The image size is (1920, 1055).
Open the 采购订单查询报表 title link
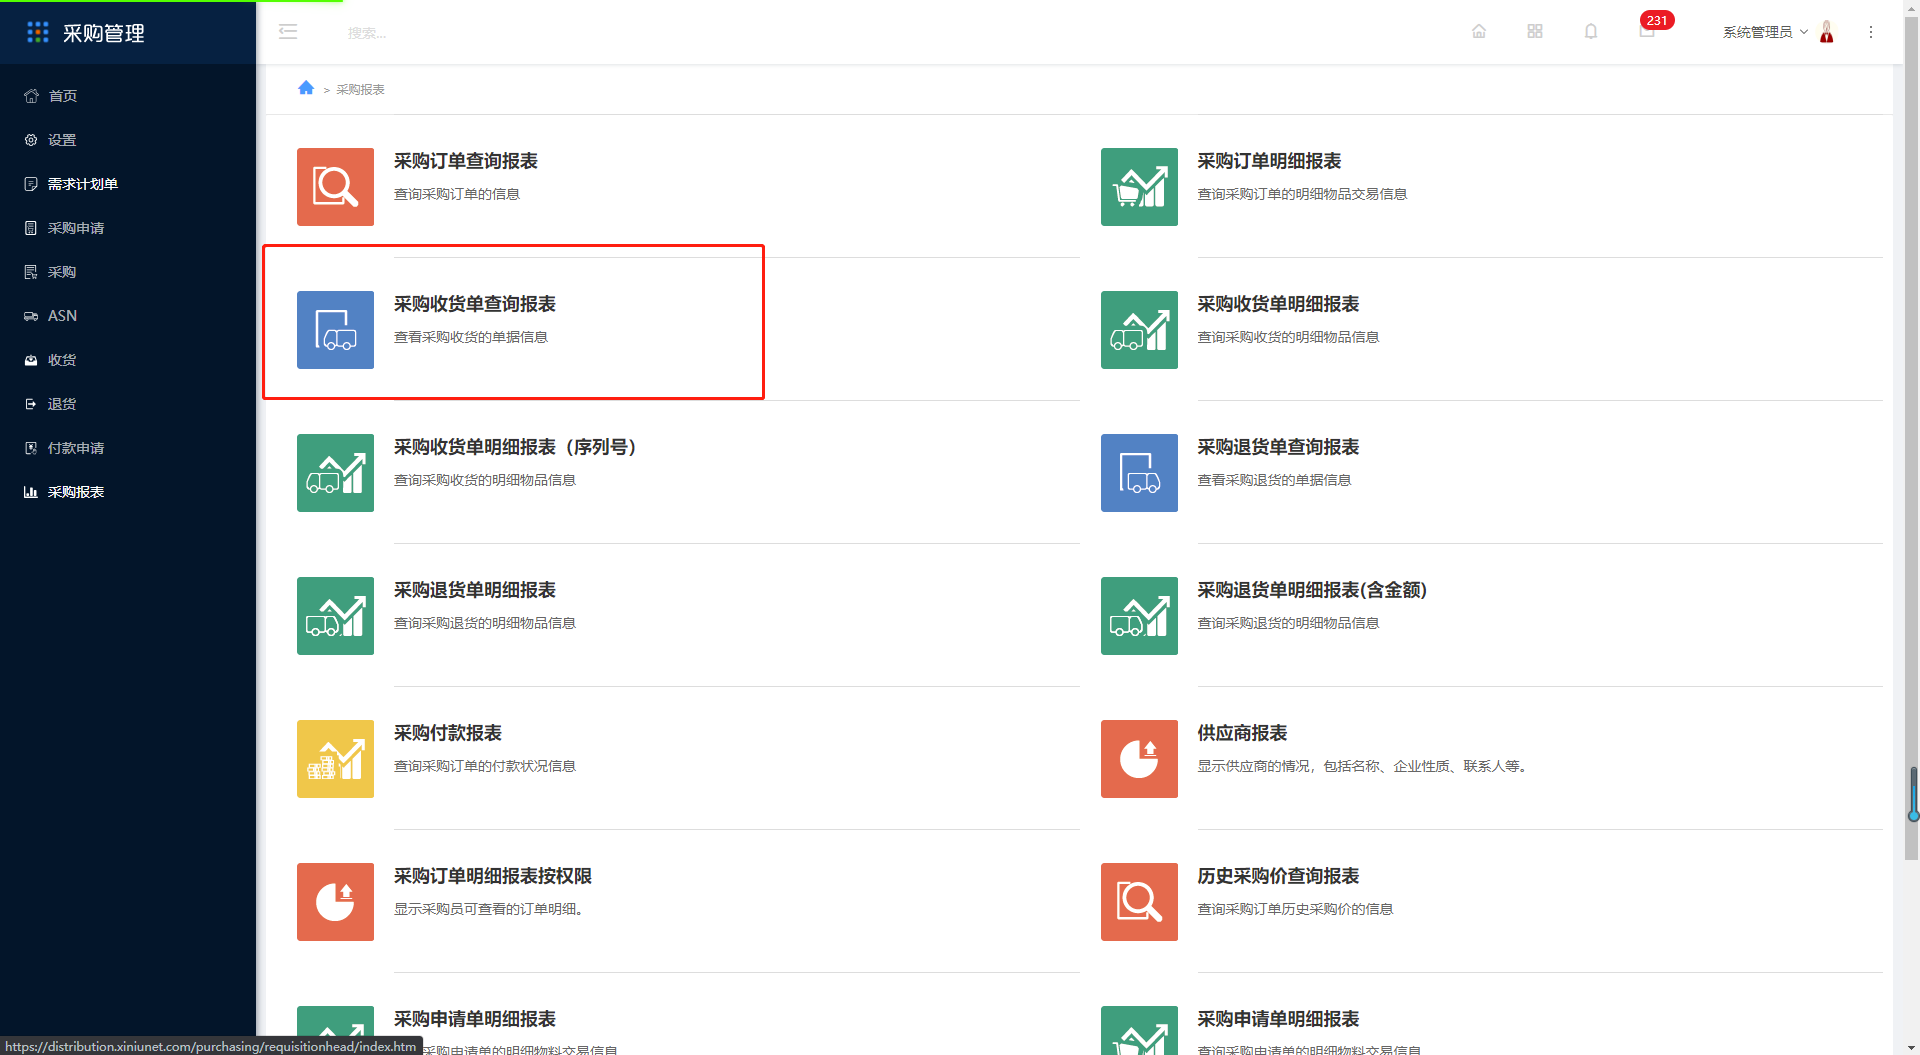[x=465, y=161]
